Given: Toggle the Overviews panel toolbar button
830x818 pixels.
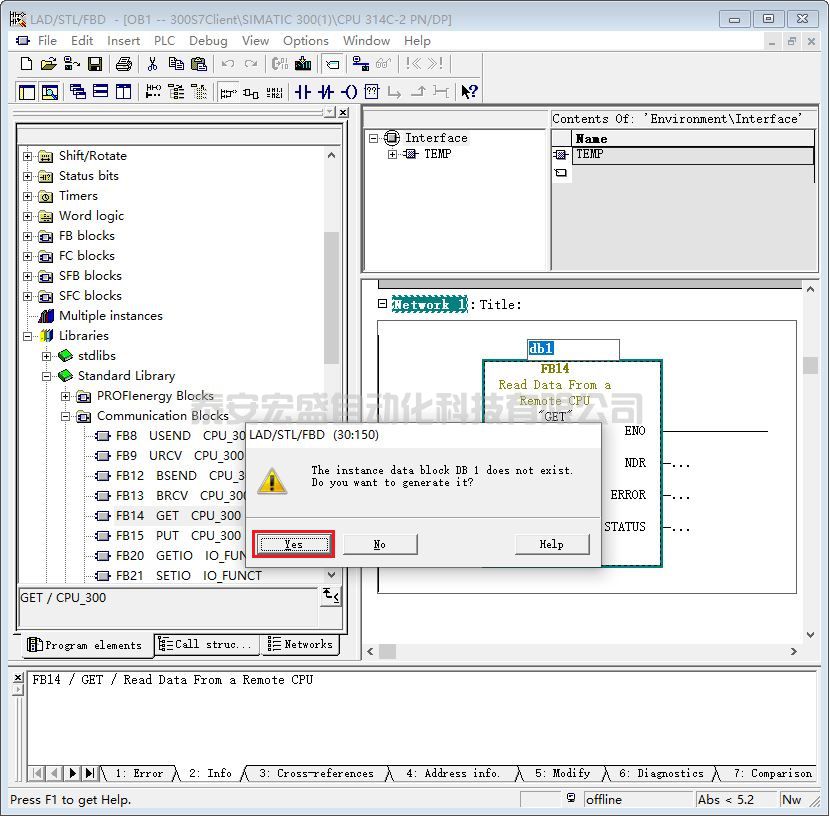Looking at the screenshot, I should click(x=27, y=92).
